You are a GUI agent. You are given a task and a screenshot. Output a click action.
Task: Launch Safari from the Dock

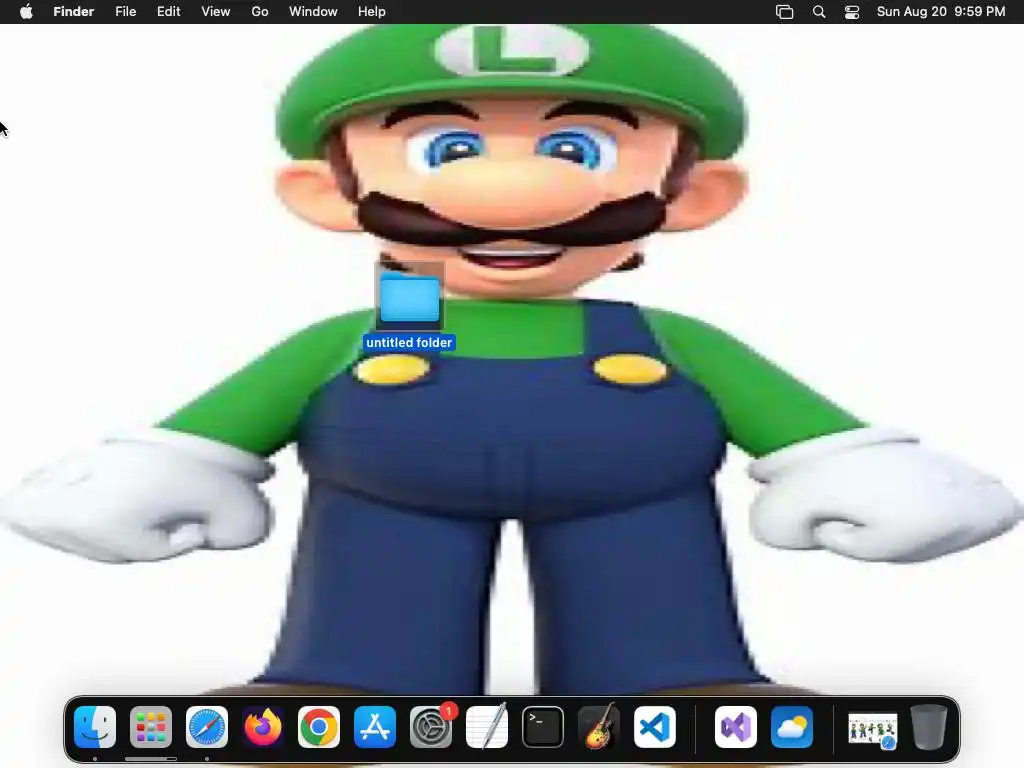[207, 727]
